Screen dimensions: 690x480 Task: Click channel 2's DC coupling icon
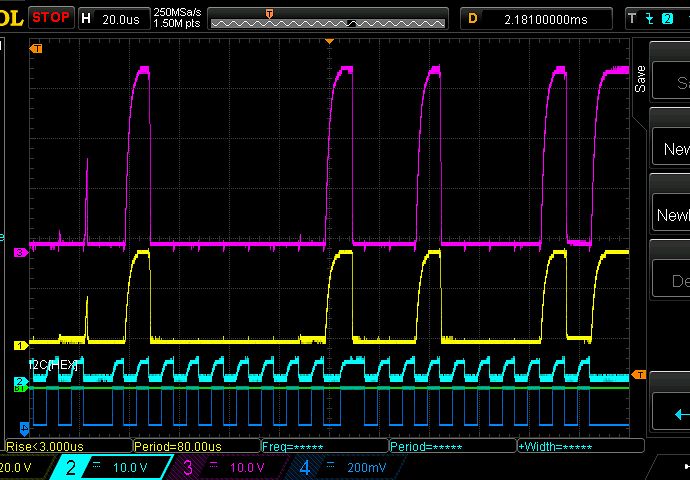pyautogui.click(x=96, y=465)
